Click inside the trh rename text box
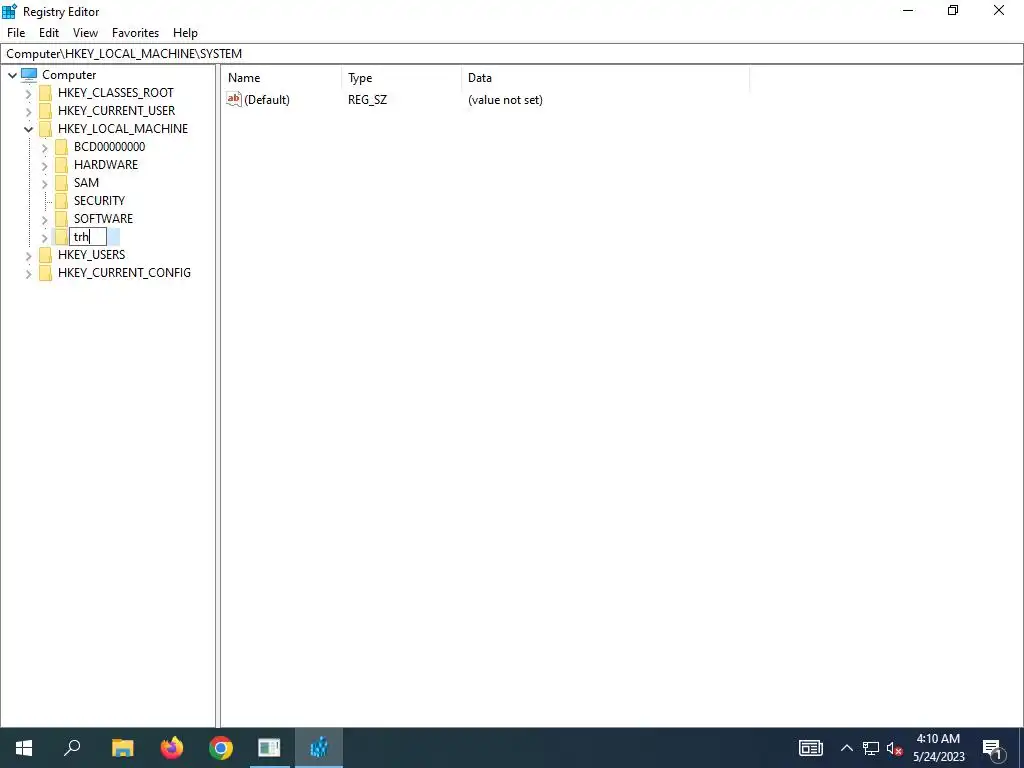Viewport: 1024px width, 768px height. [88, 236]
